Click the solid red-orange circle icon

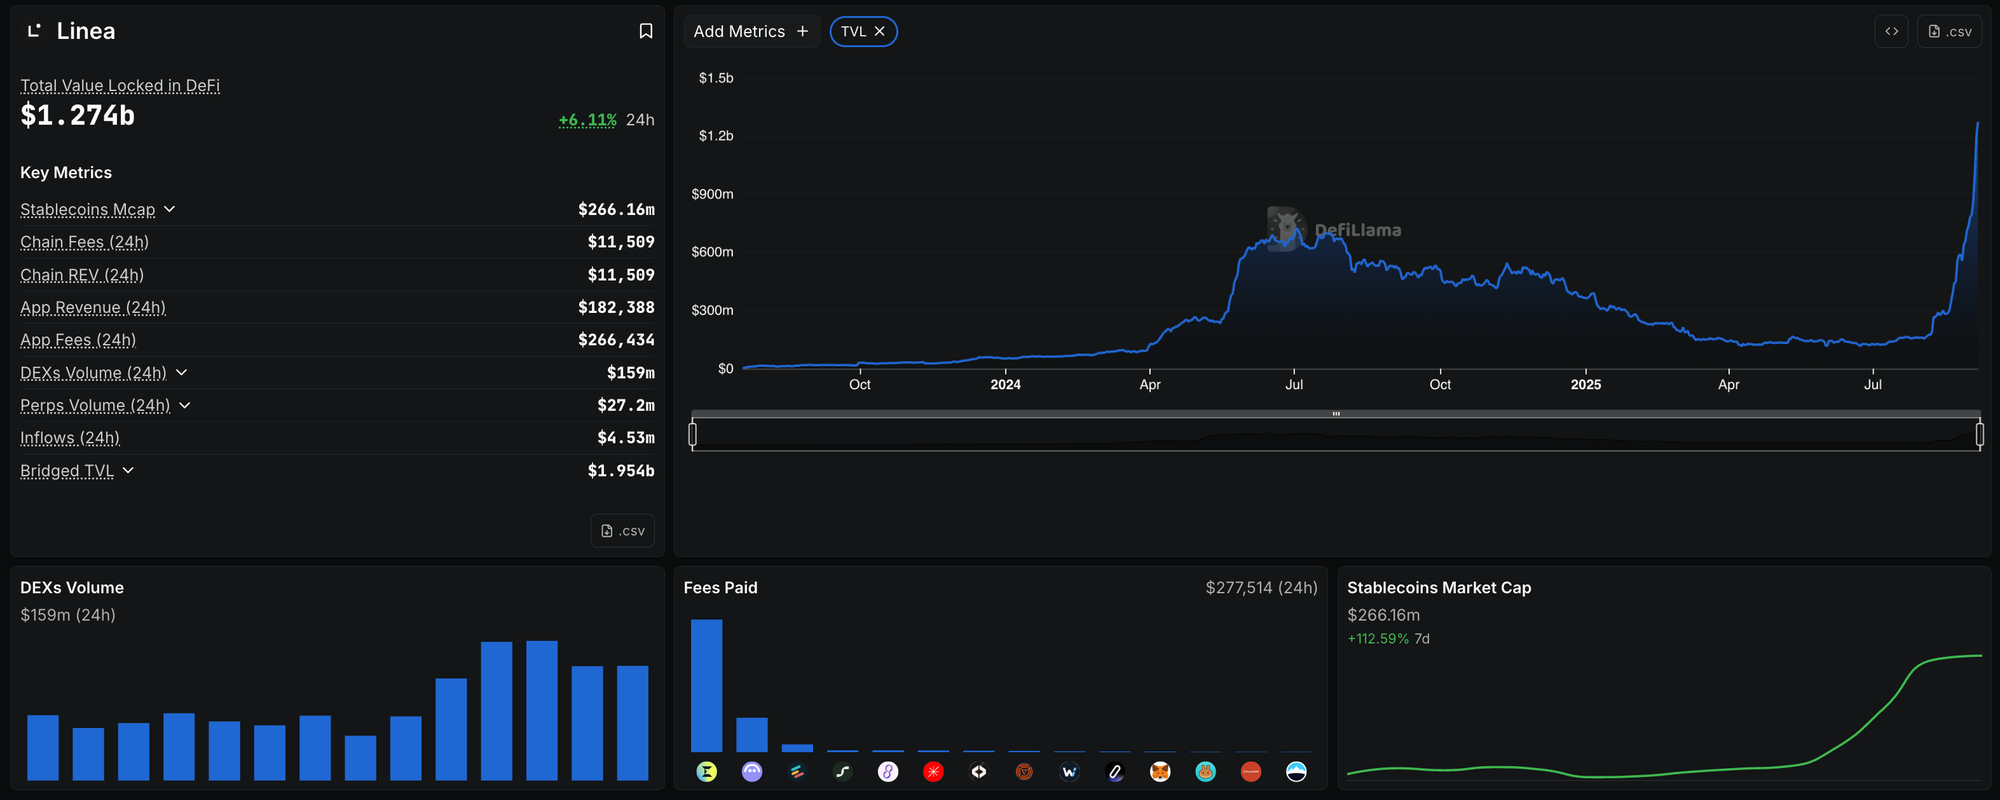[1251, 771]
